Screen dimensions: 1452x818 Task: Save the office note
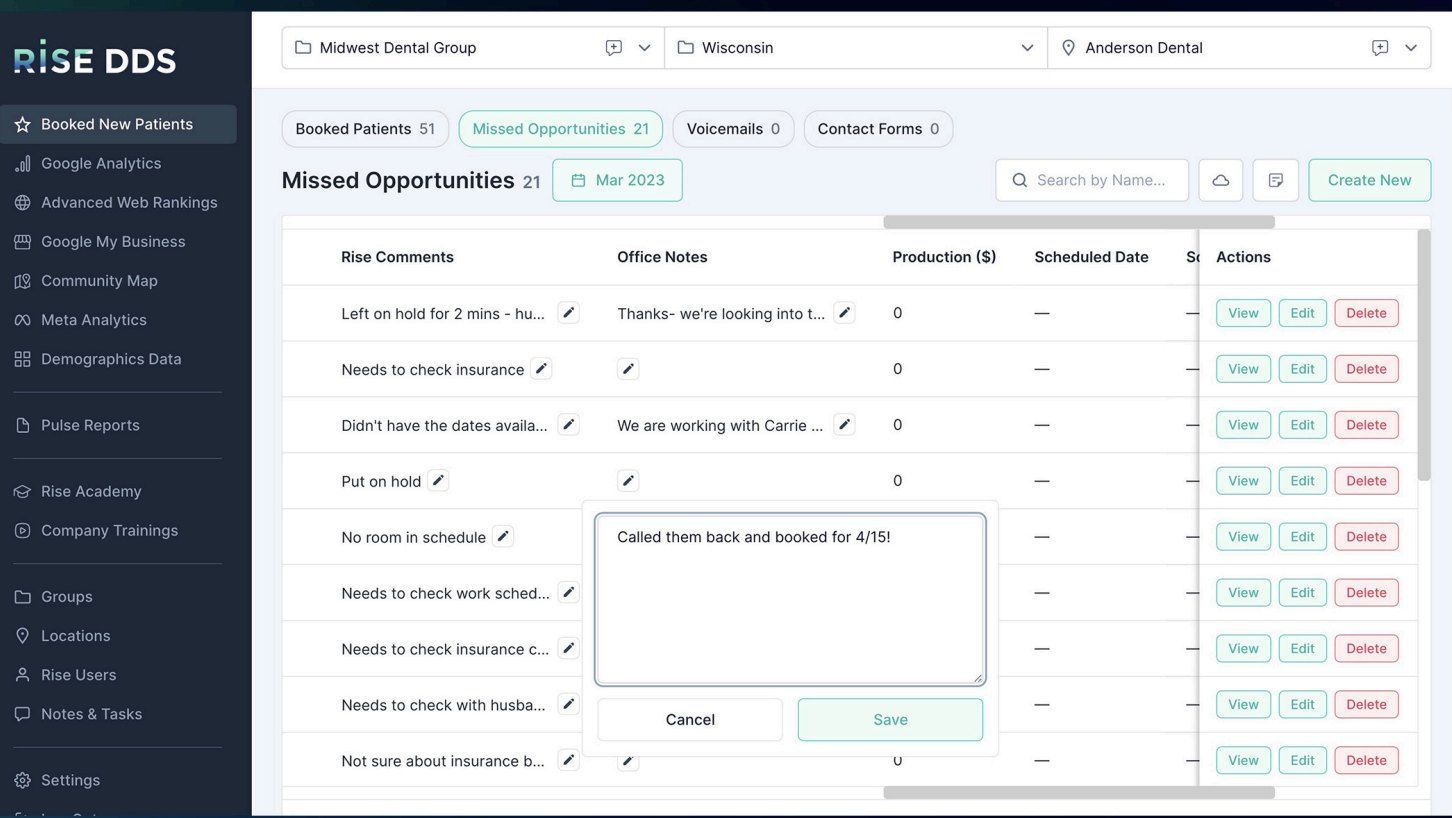tap(890, 720)
